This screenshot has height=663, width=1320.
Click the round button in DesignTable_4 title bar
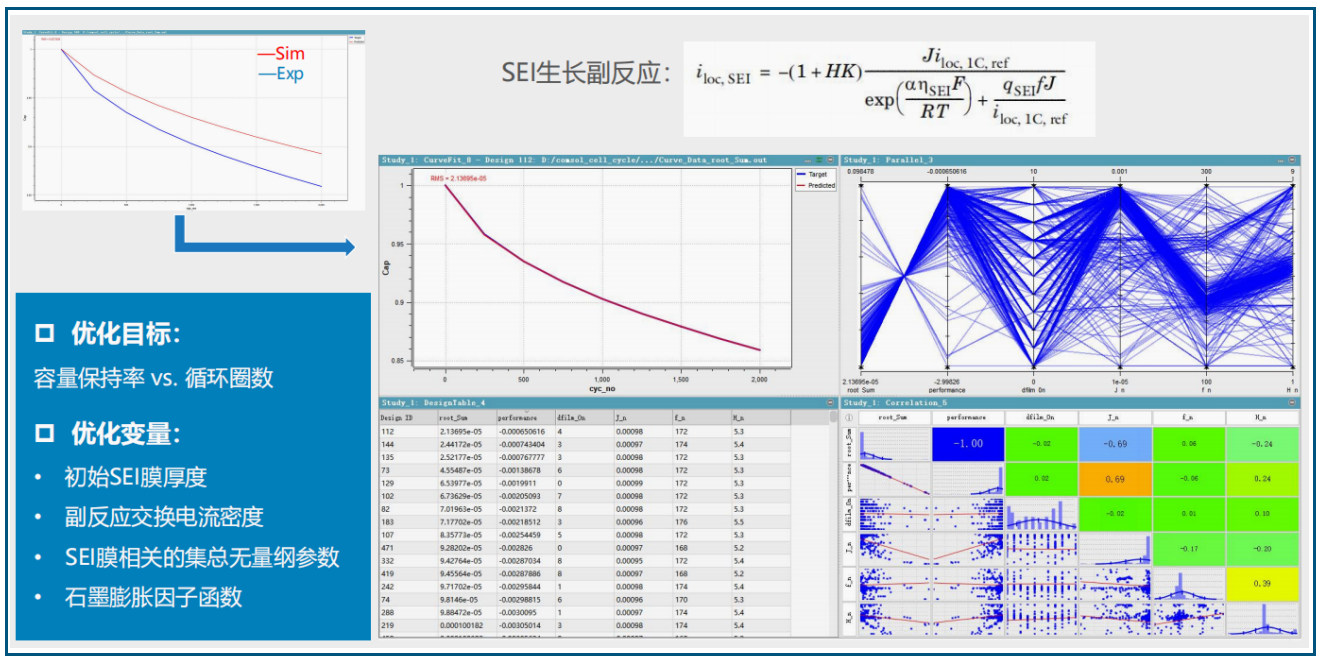click(830, 403)
